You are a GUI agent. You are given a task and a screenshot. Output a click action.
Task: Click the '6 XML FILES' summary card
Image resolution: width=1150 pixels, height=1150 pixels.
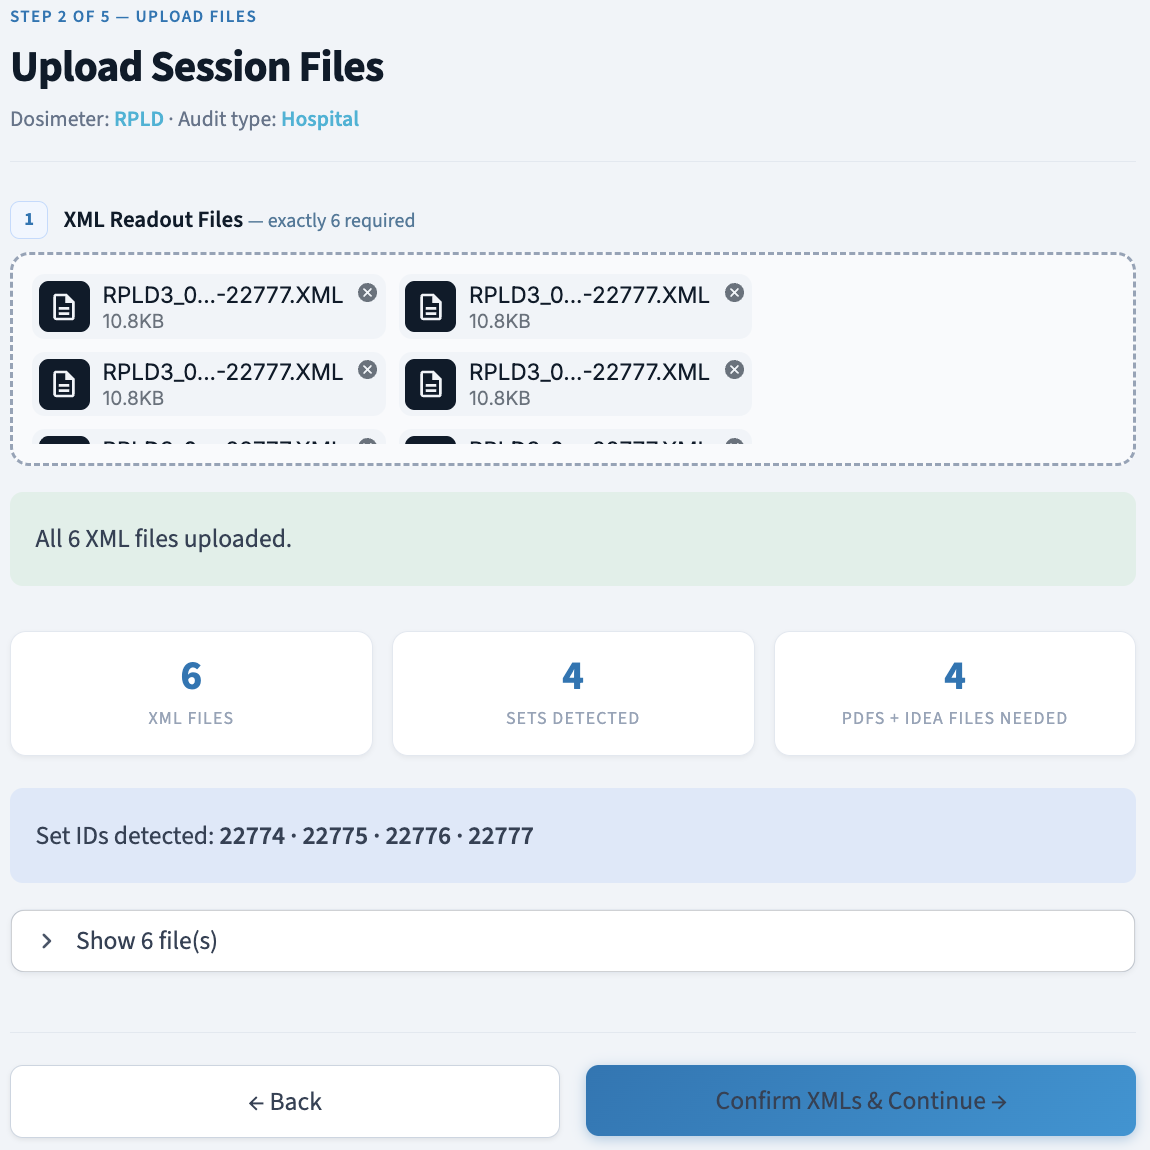point(191,693)
